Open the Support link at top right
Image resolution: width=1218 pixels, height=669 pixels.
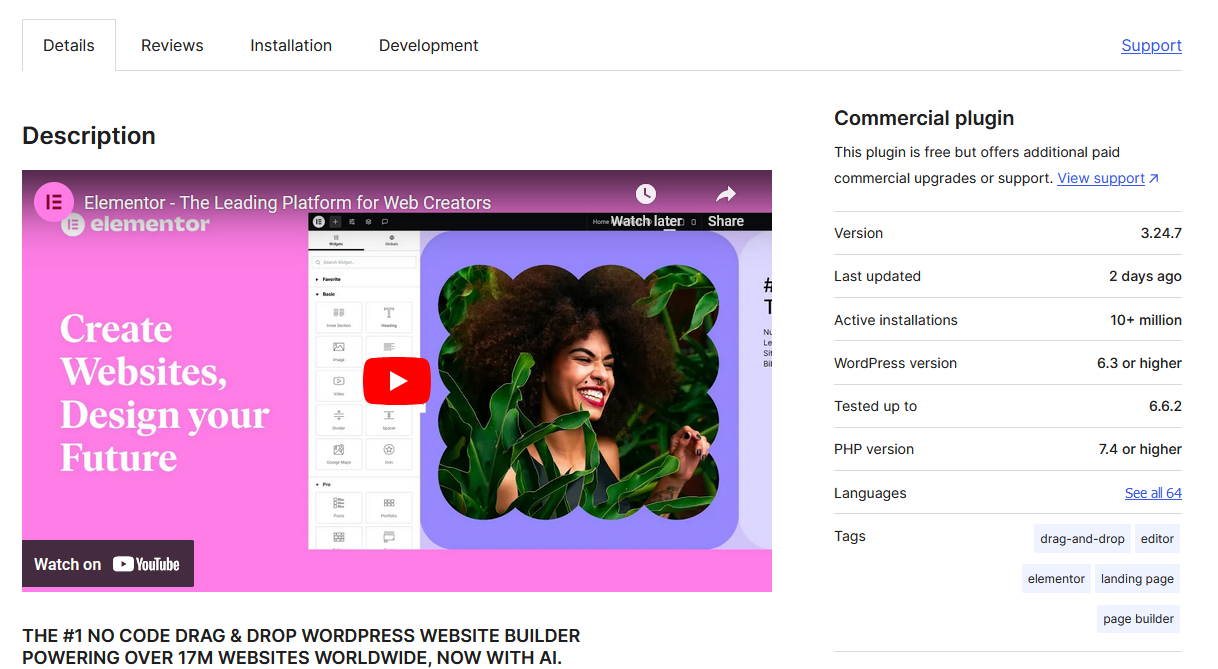coord(1151,45)
